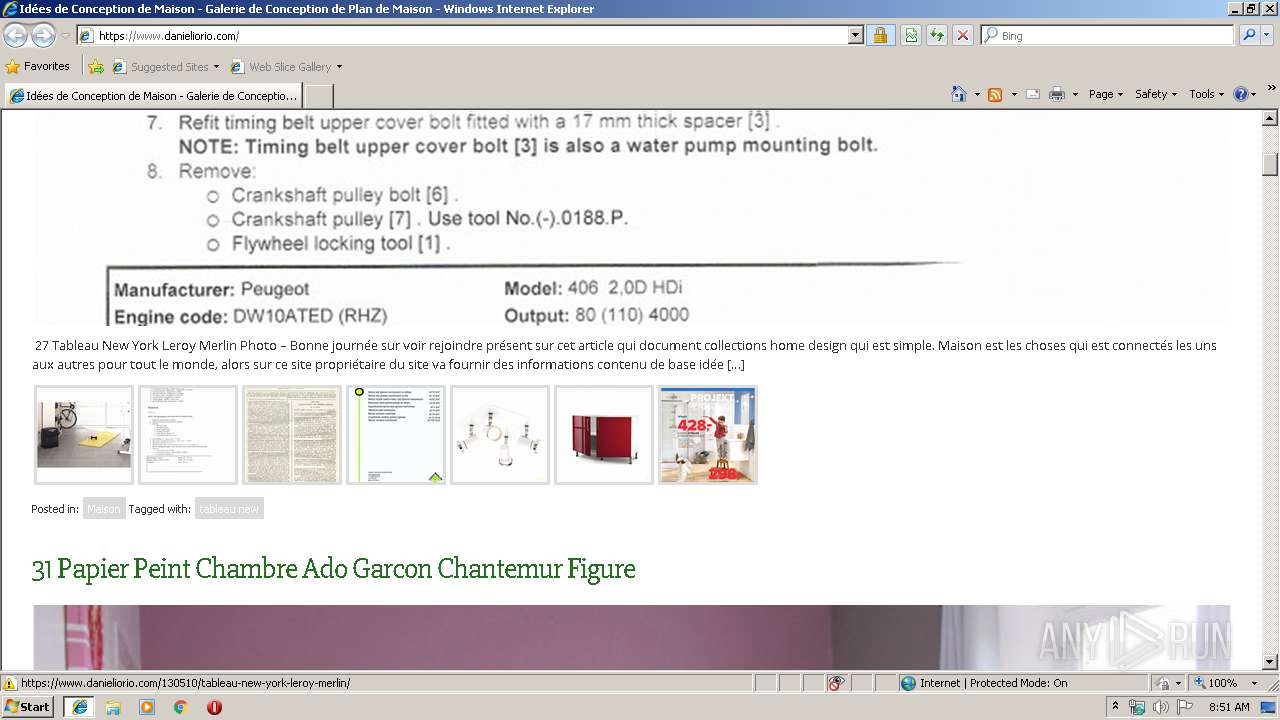Click the popup blocker status icon
The height and width of the screenshot is (720, 1280).
click(836, 683)
